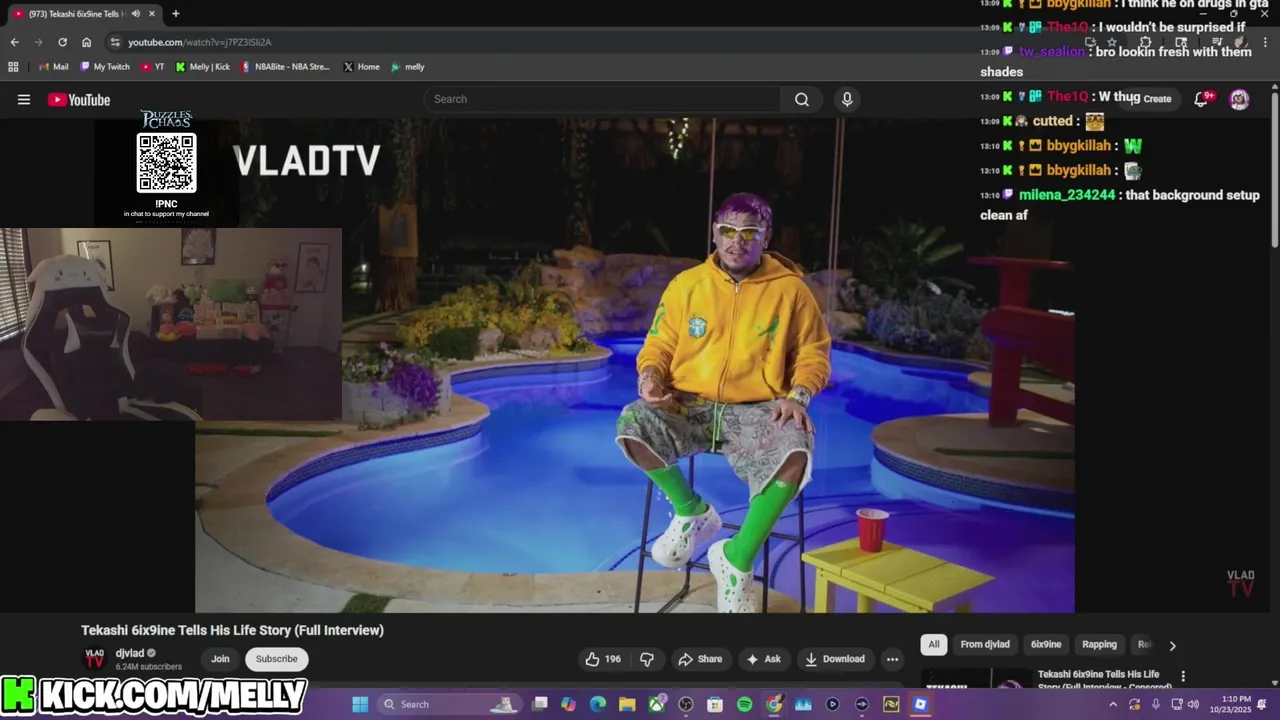Click the YouTube search input field
Image resolution: width=1280 pixels, height=720 pixels.
pos(602,99)
